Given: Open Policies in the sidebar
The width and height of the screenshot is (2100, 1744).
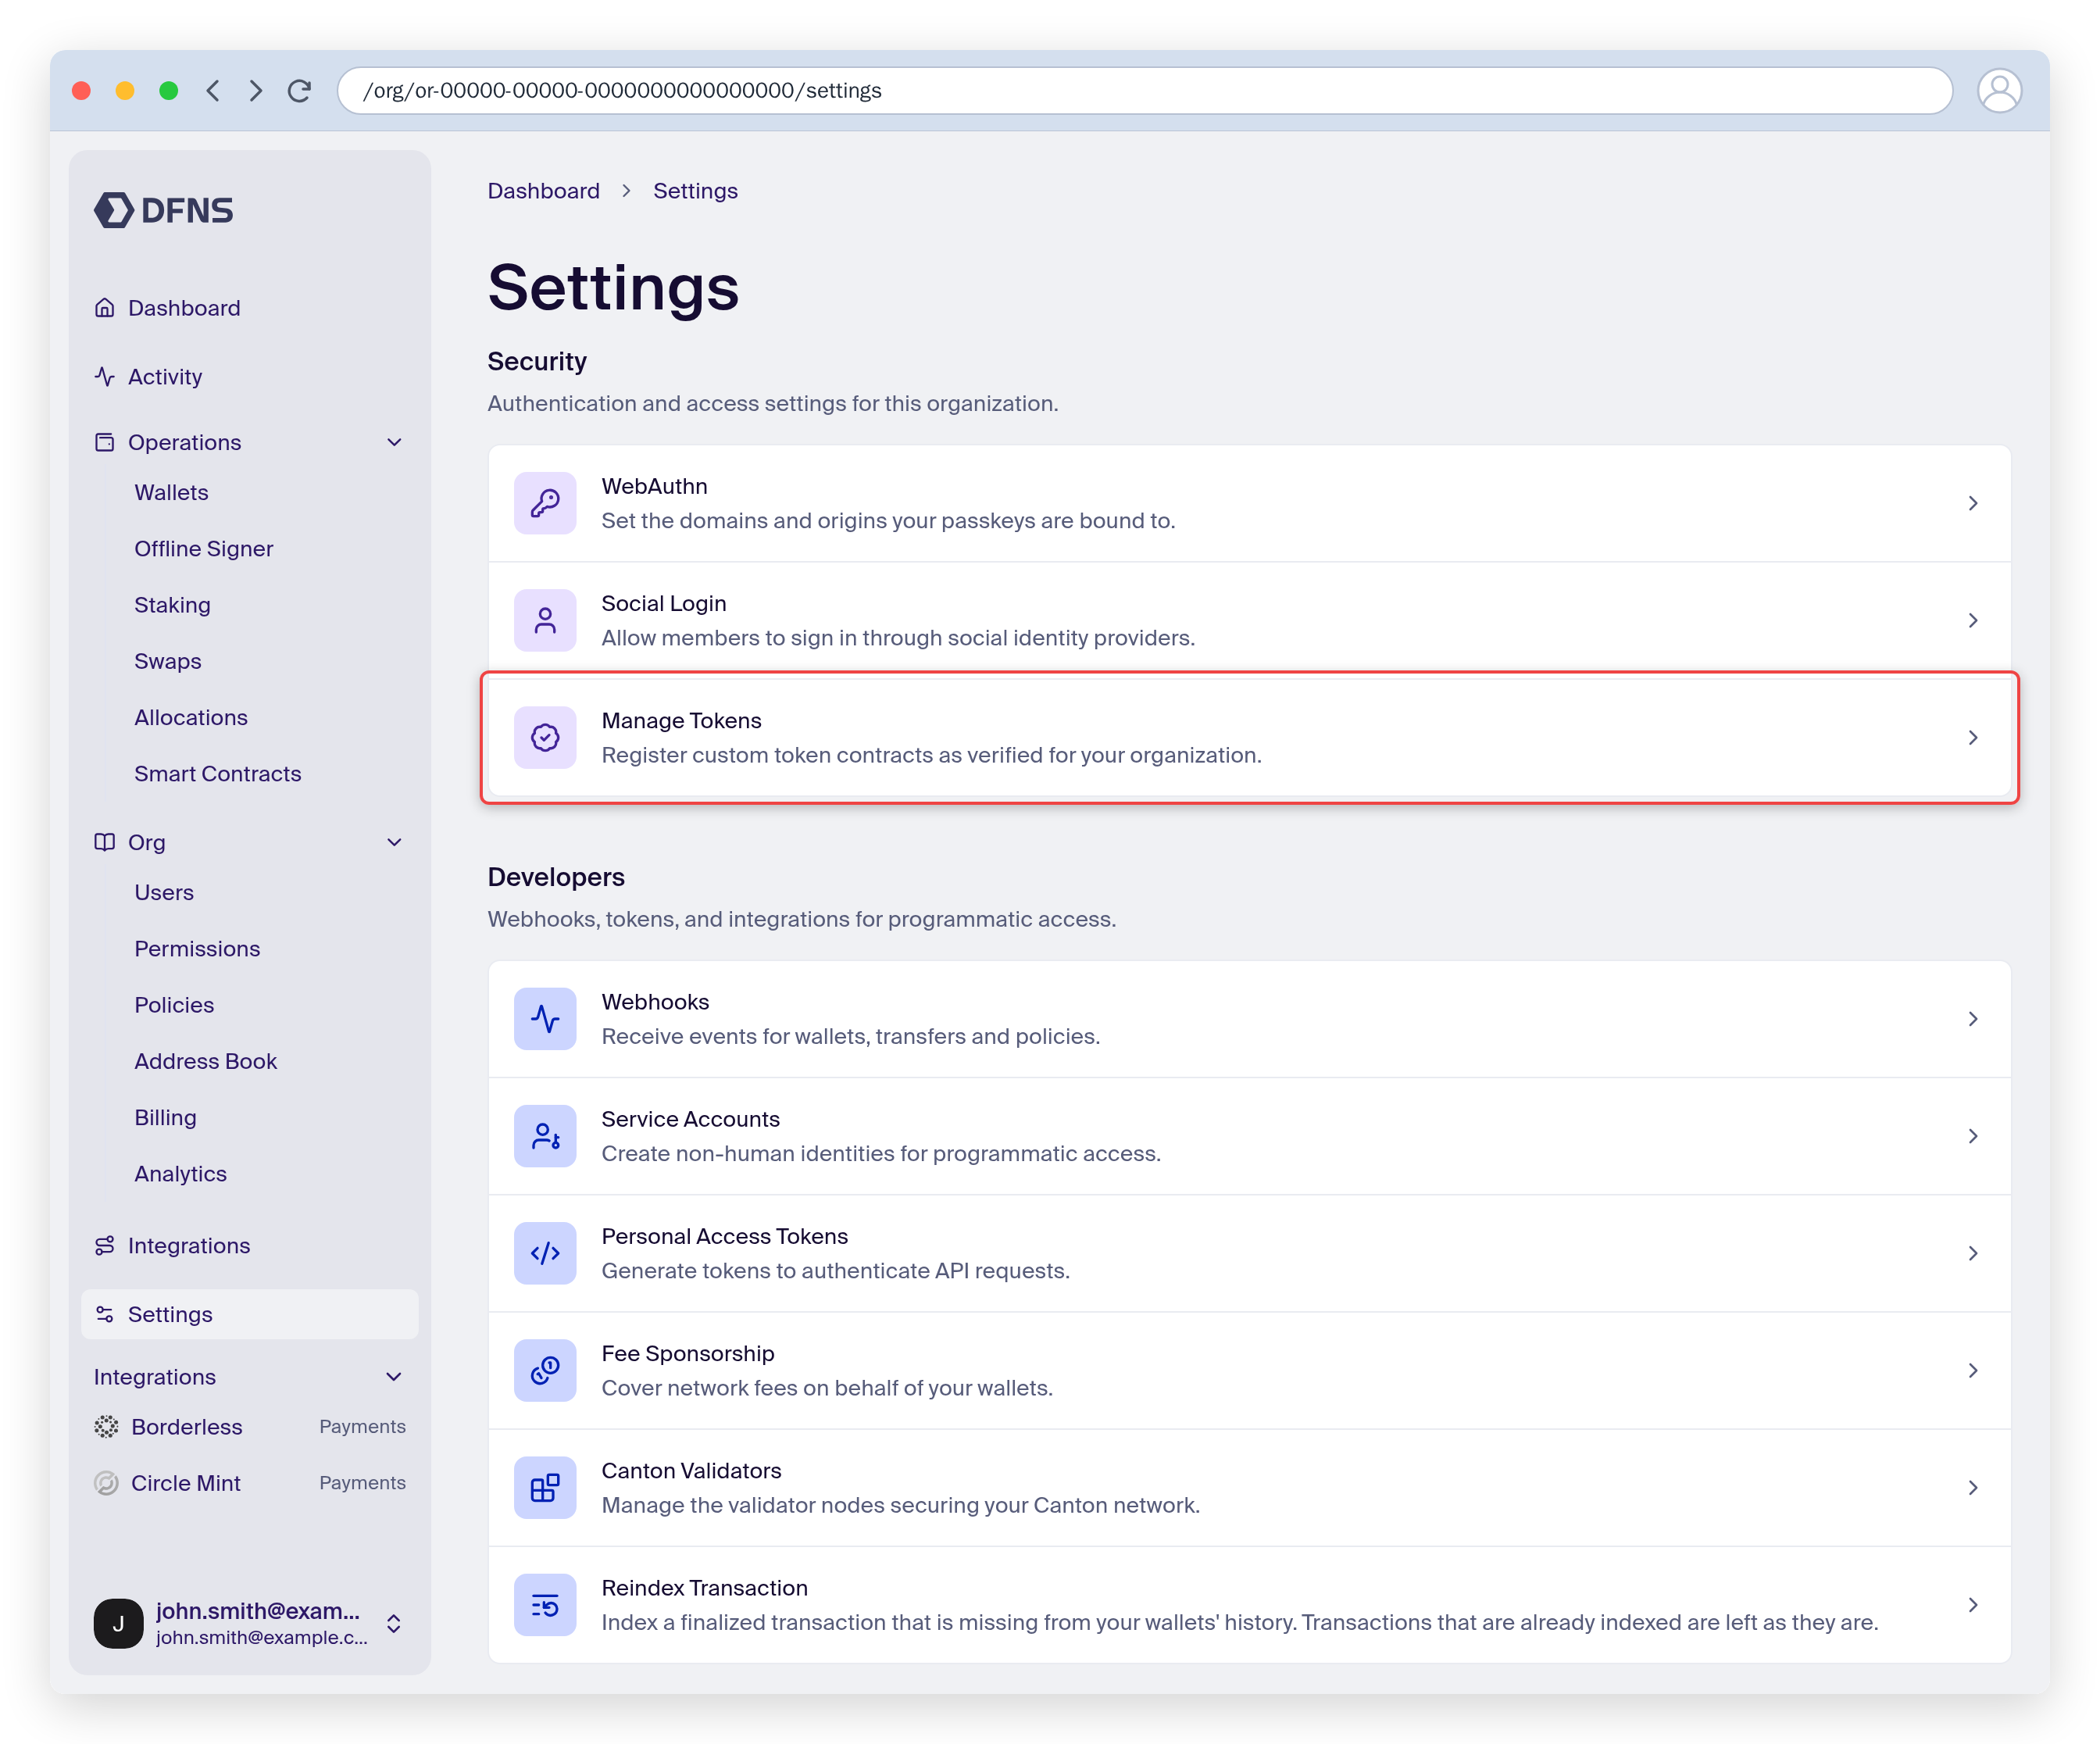Looking at the screenshot, I should (174, 1005).
